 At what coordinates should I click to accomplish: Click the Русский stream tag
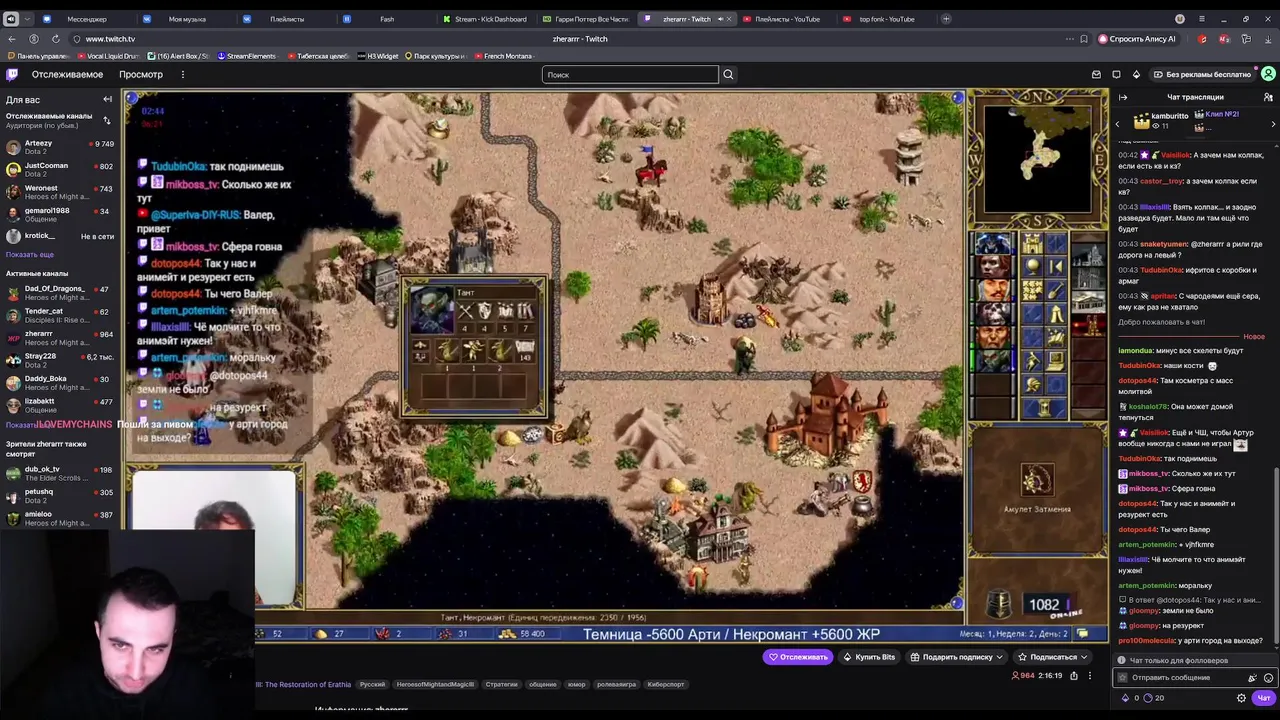click(x=372, y=685)
